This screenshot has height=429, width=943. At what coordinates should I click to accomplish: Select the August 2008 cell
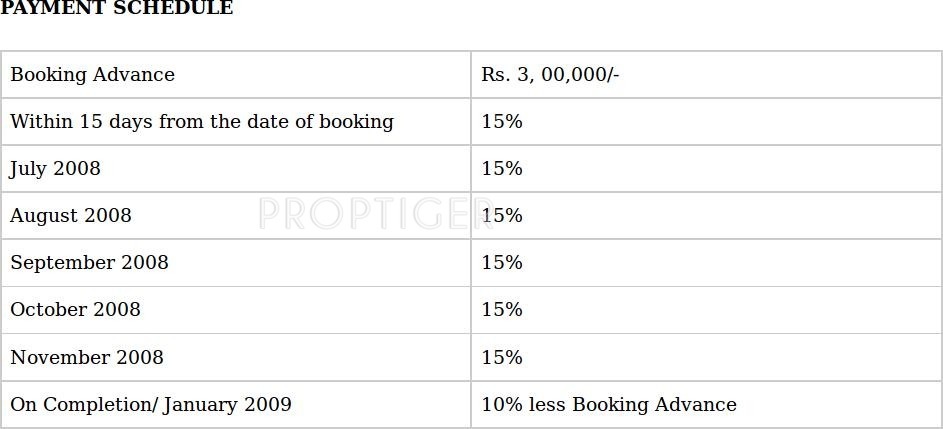point(71,216)
